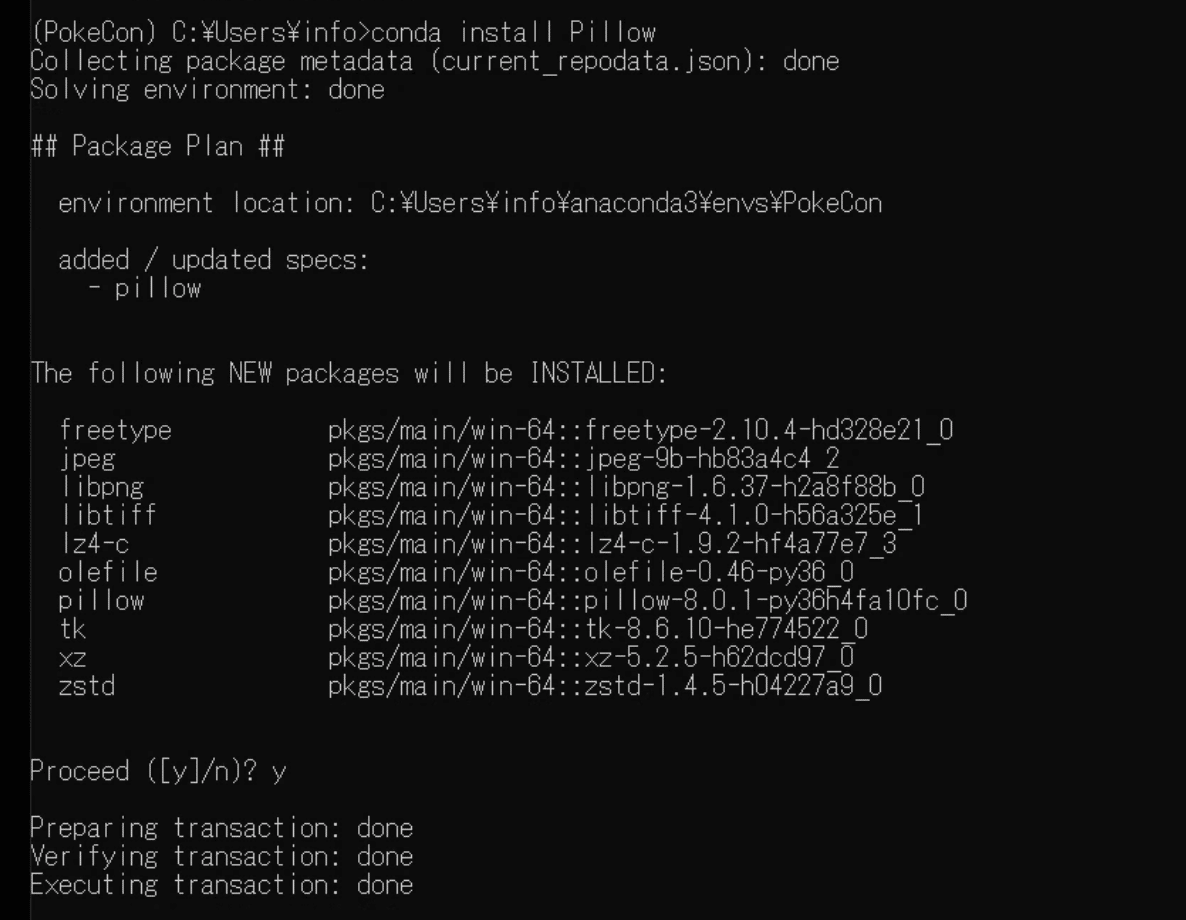The width and height of the screenshot is (1186, 920).
Task: Click the 'zstd' package name in left column
Action: coord(86,686)
